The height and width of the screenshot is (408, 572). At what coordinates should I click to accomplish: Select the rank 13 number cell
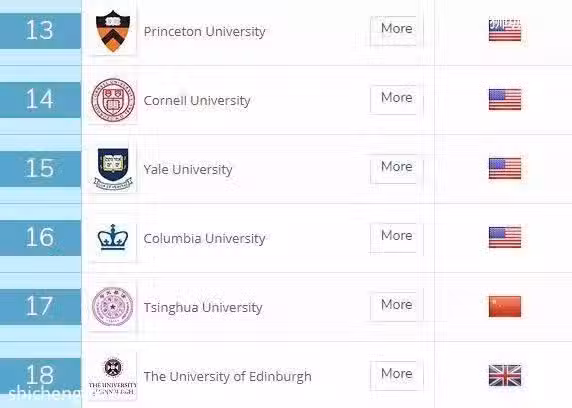click(x=40, y=31)
